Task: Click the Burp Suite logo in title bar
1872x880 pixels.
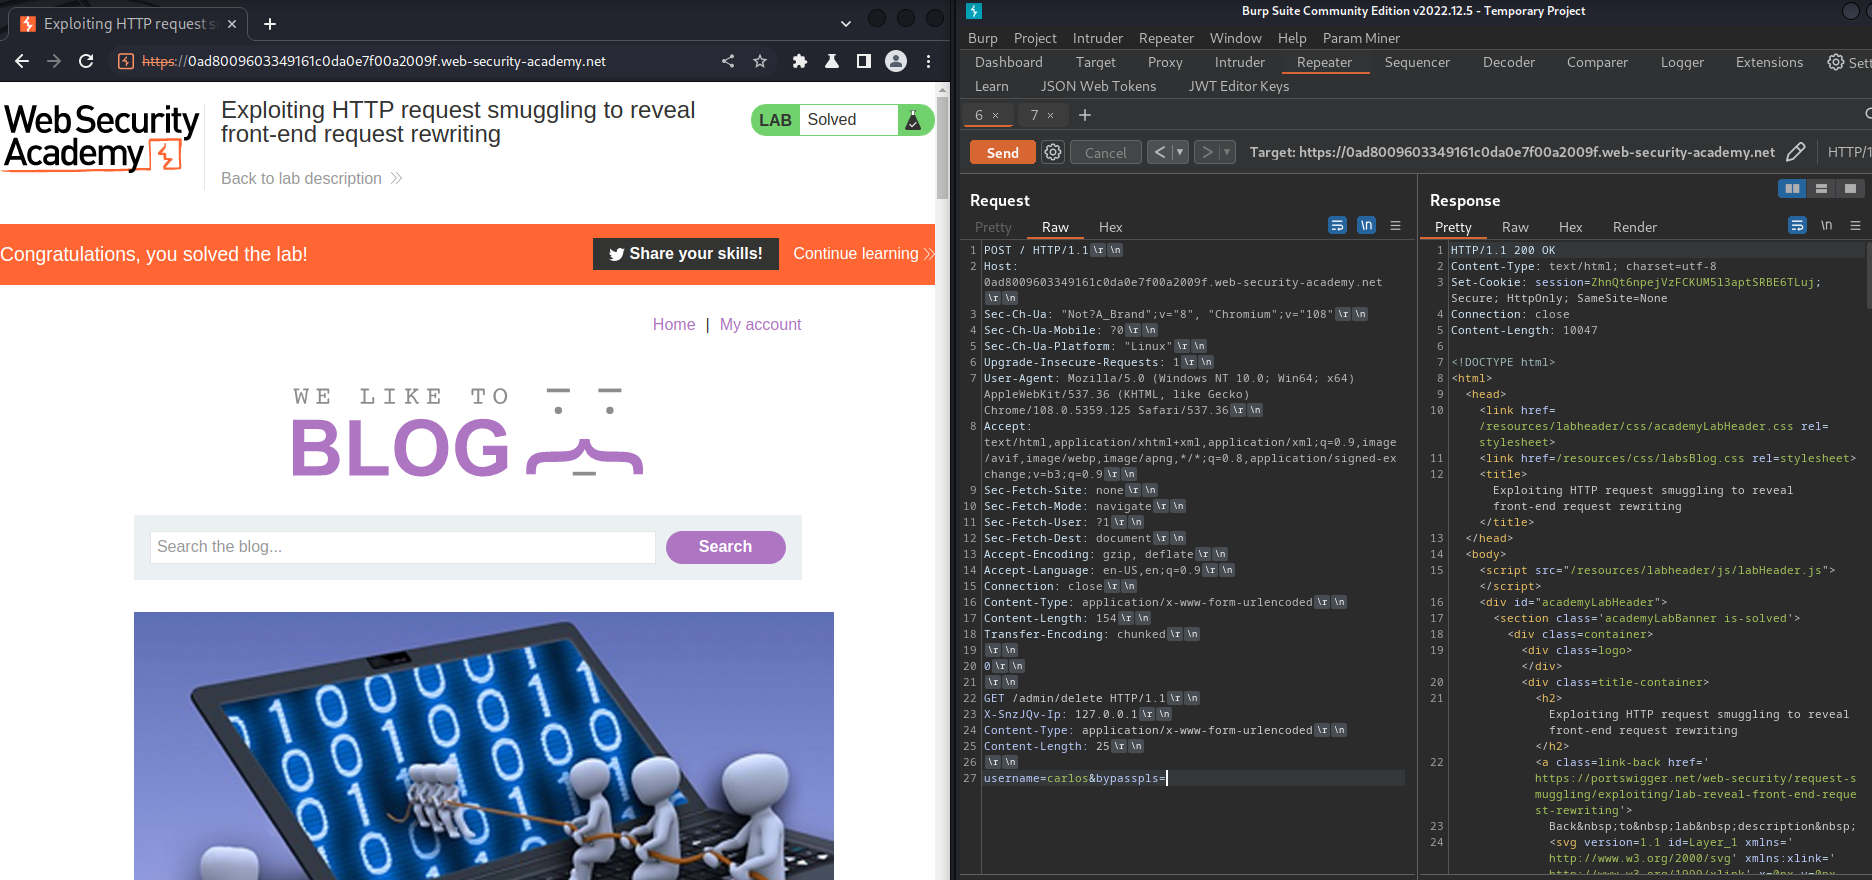Action: click(x=974, y=11)
